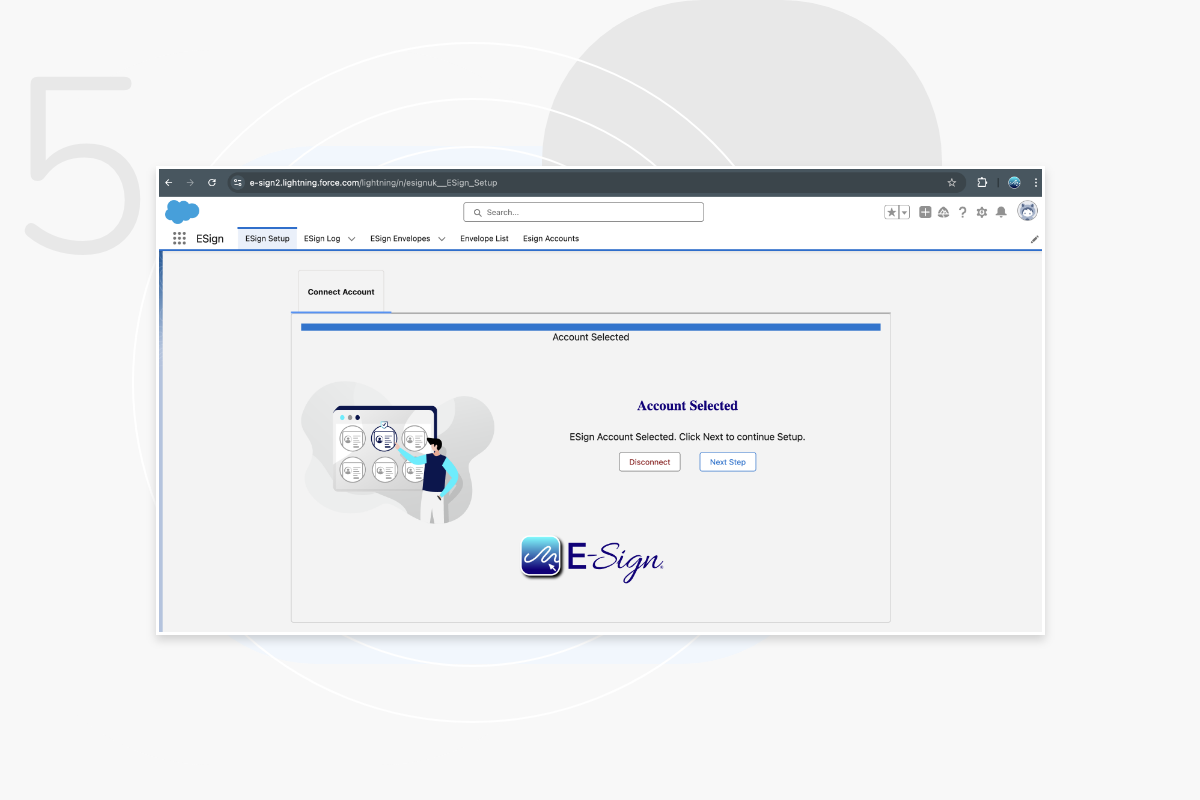Open the browser extensions puzzle icon
The height and width of the screenshot is (800, 1200).
tap(982, 183)
